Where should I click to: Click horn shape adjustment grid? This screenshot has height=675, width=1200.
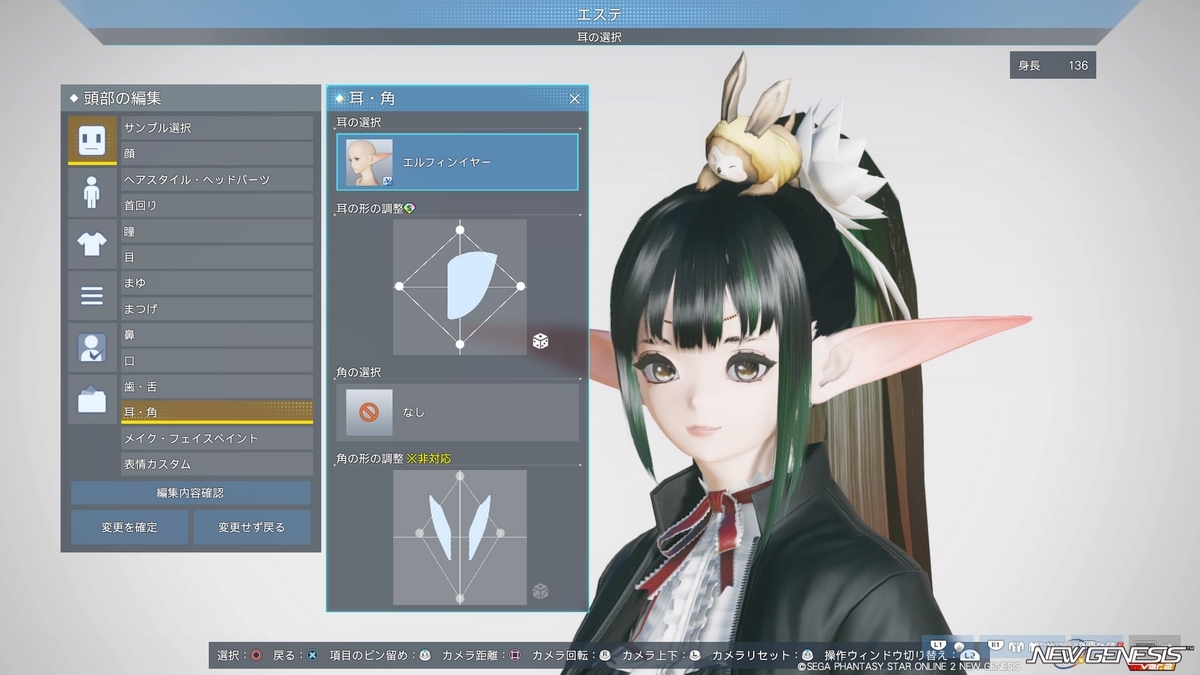click(460, 537)
